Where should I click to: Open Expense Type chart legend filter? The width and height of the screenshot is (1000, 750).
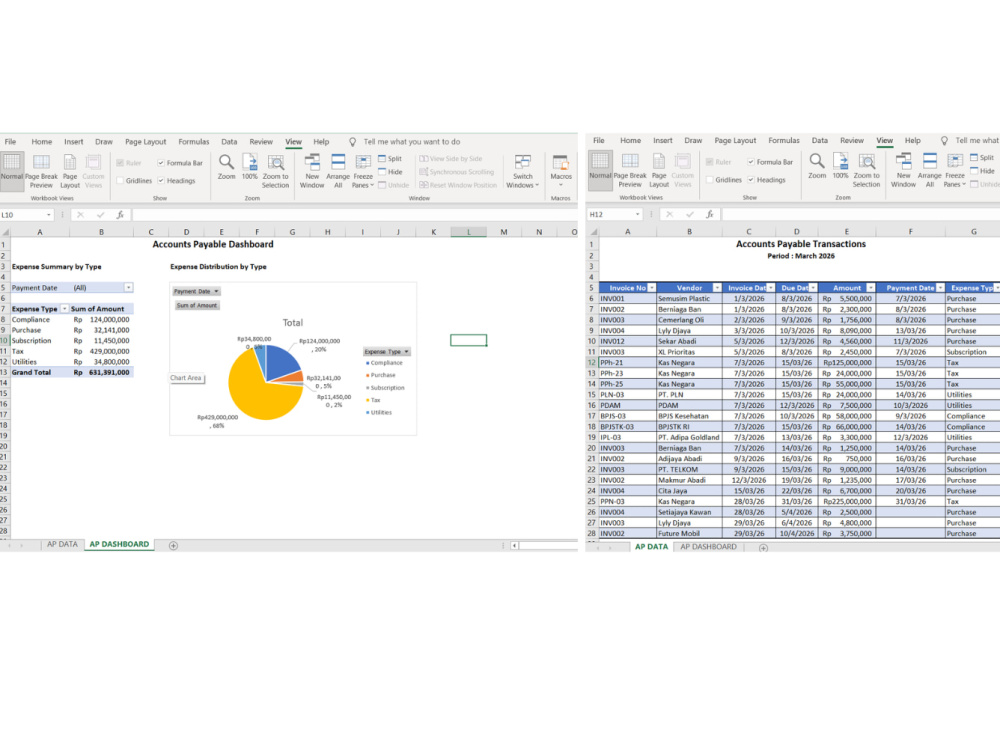click(386, 351)
